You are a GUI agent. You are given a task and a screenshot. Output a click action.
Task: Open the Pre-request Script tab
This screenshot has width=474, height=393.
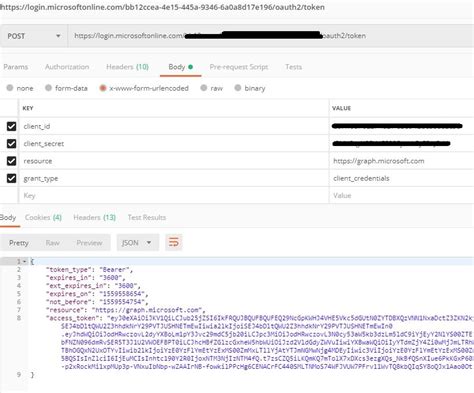pos(239,67)
